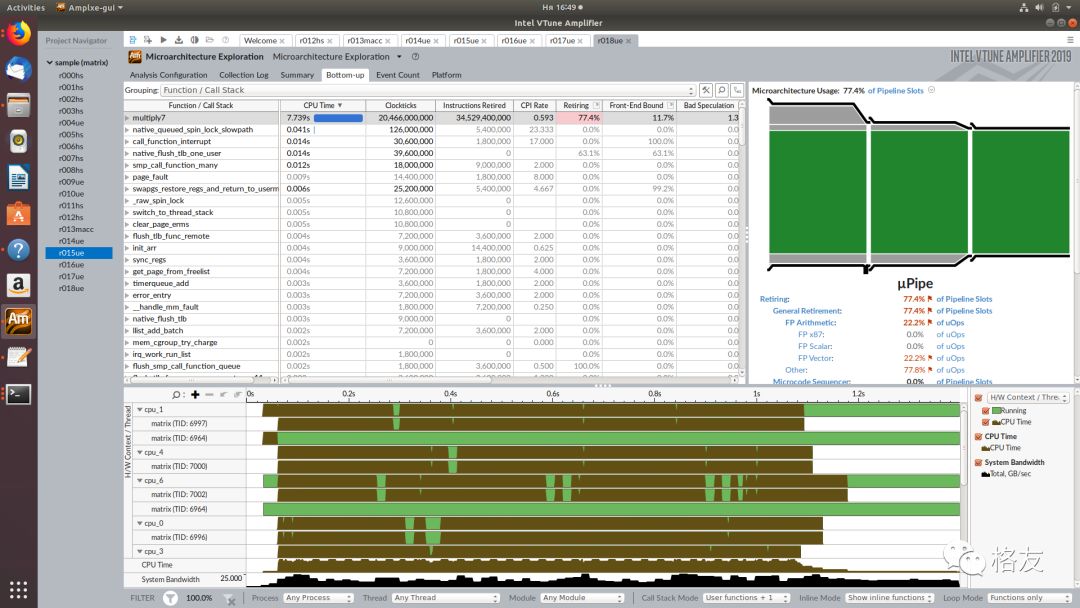
Task: Collapse the cpu_6 timeline group
Action: click(x=139, y=481)
